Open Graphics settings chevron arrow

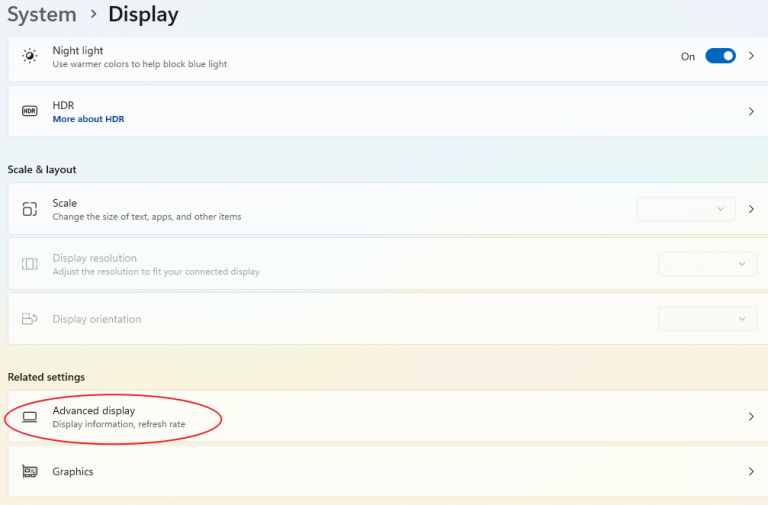coord(751,471)
